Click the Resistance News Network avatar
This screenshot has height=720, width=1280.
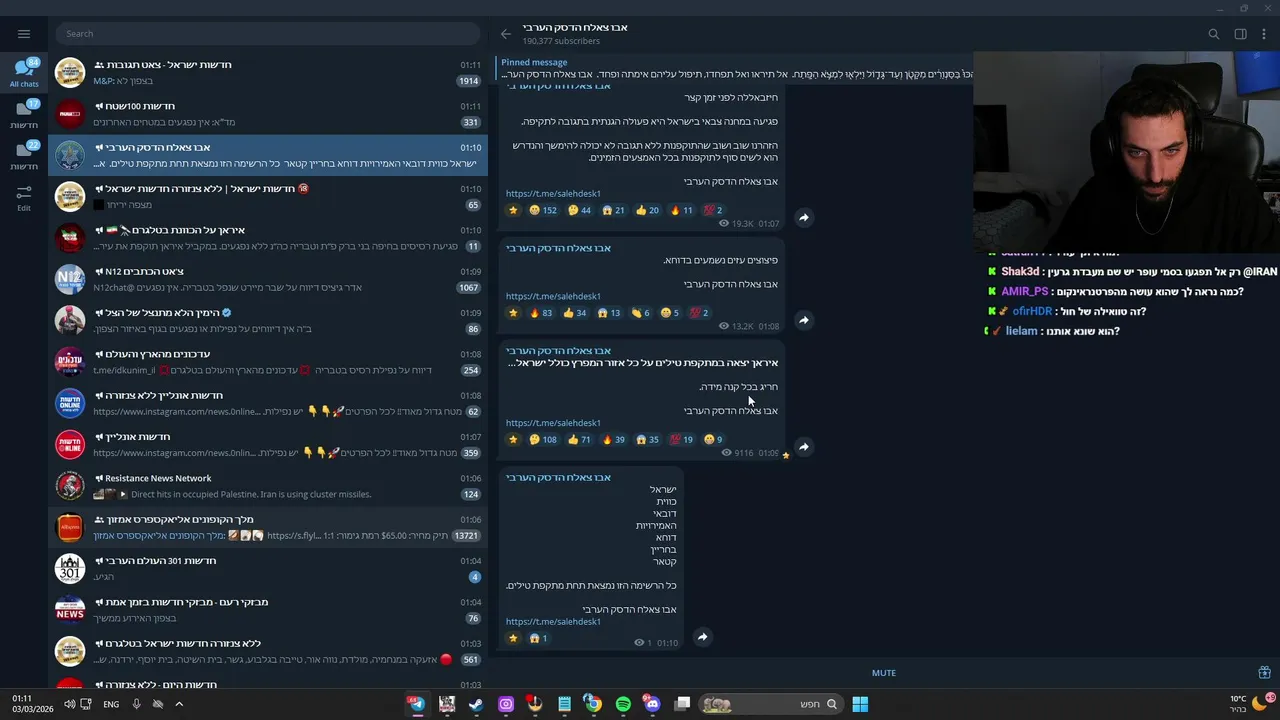point(70,486)
